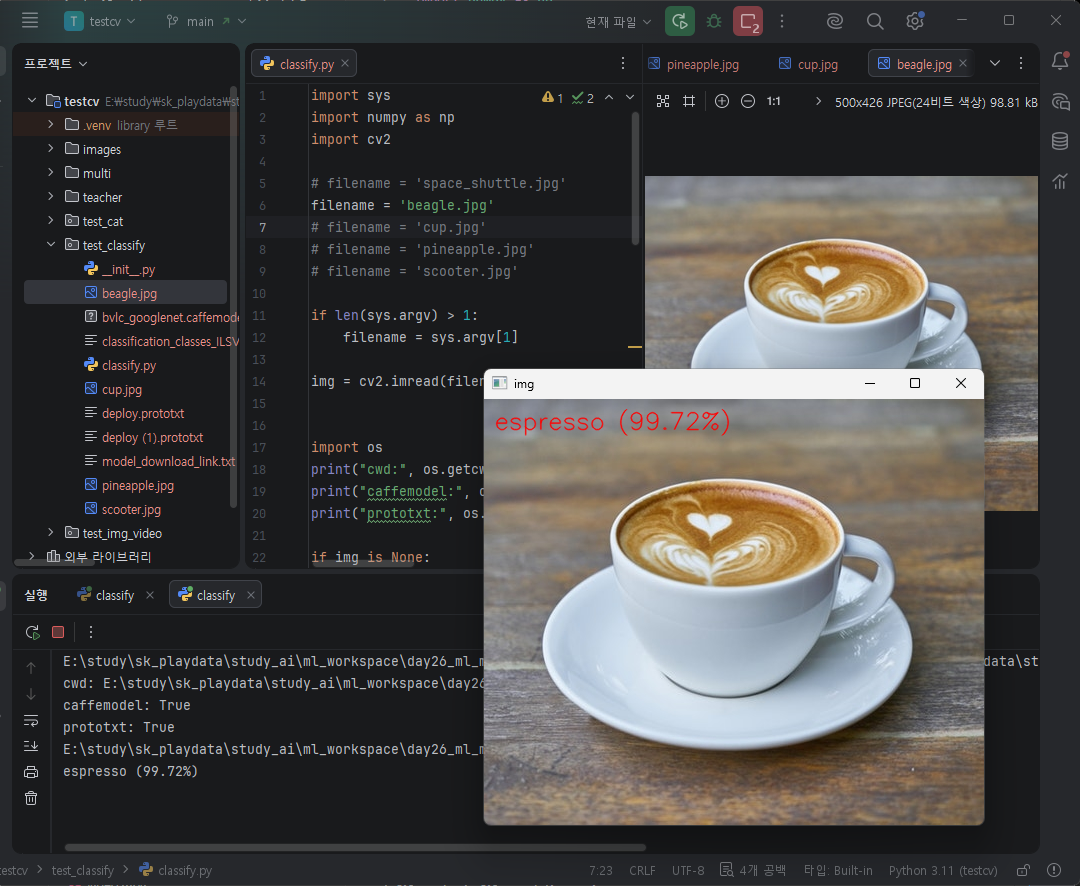Show hidden image tabs dropdown
Viewport: 1080px width, 886px height.
(995, 63)
